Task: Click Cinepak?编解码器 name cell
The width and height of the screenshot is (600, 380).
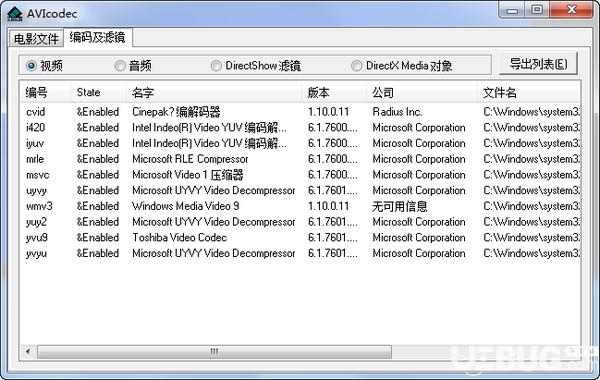Action: click(x=176, y=112)
